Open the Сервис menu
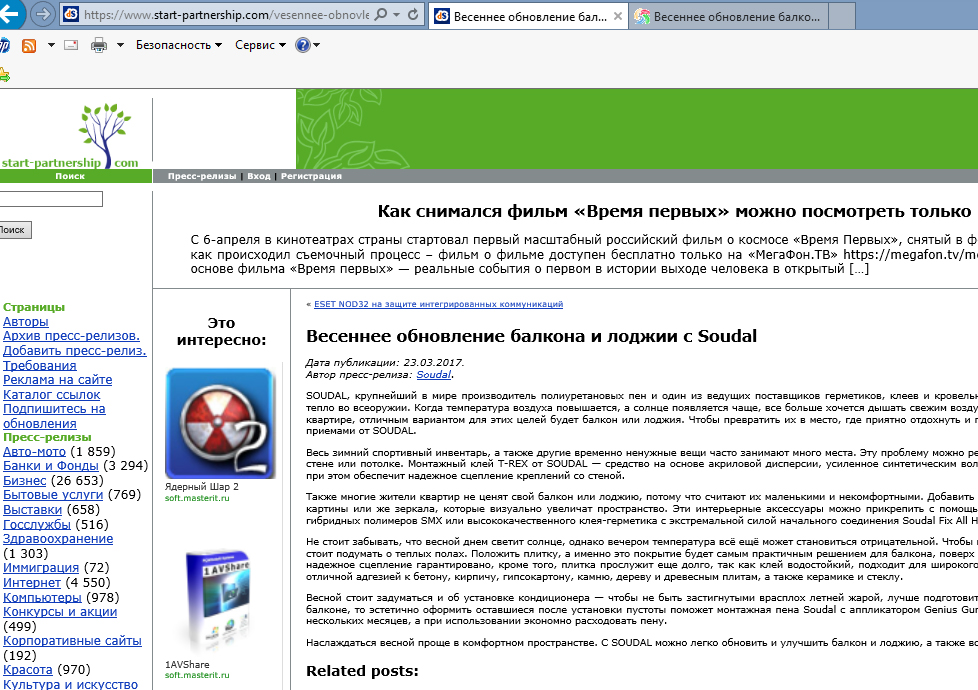The width and height of the screenshot is (978, 690). [x=260, y=45]
